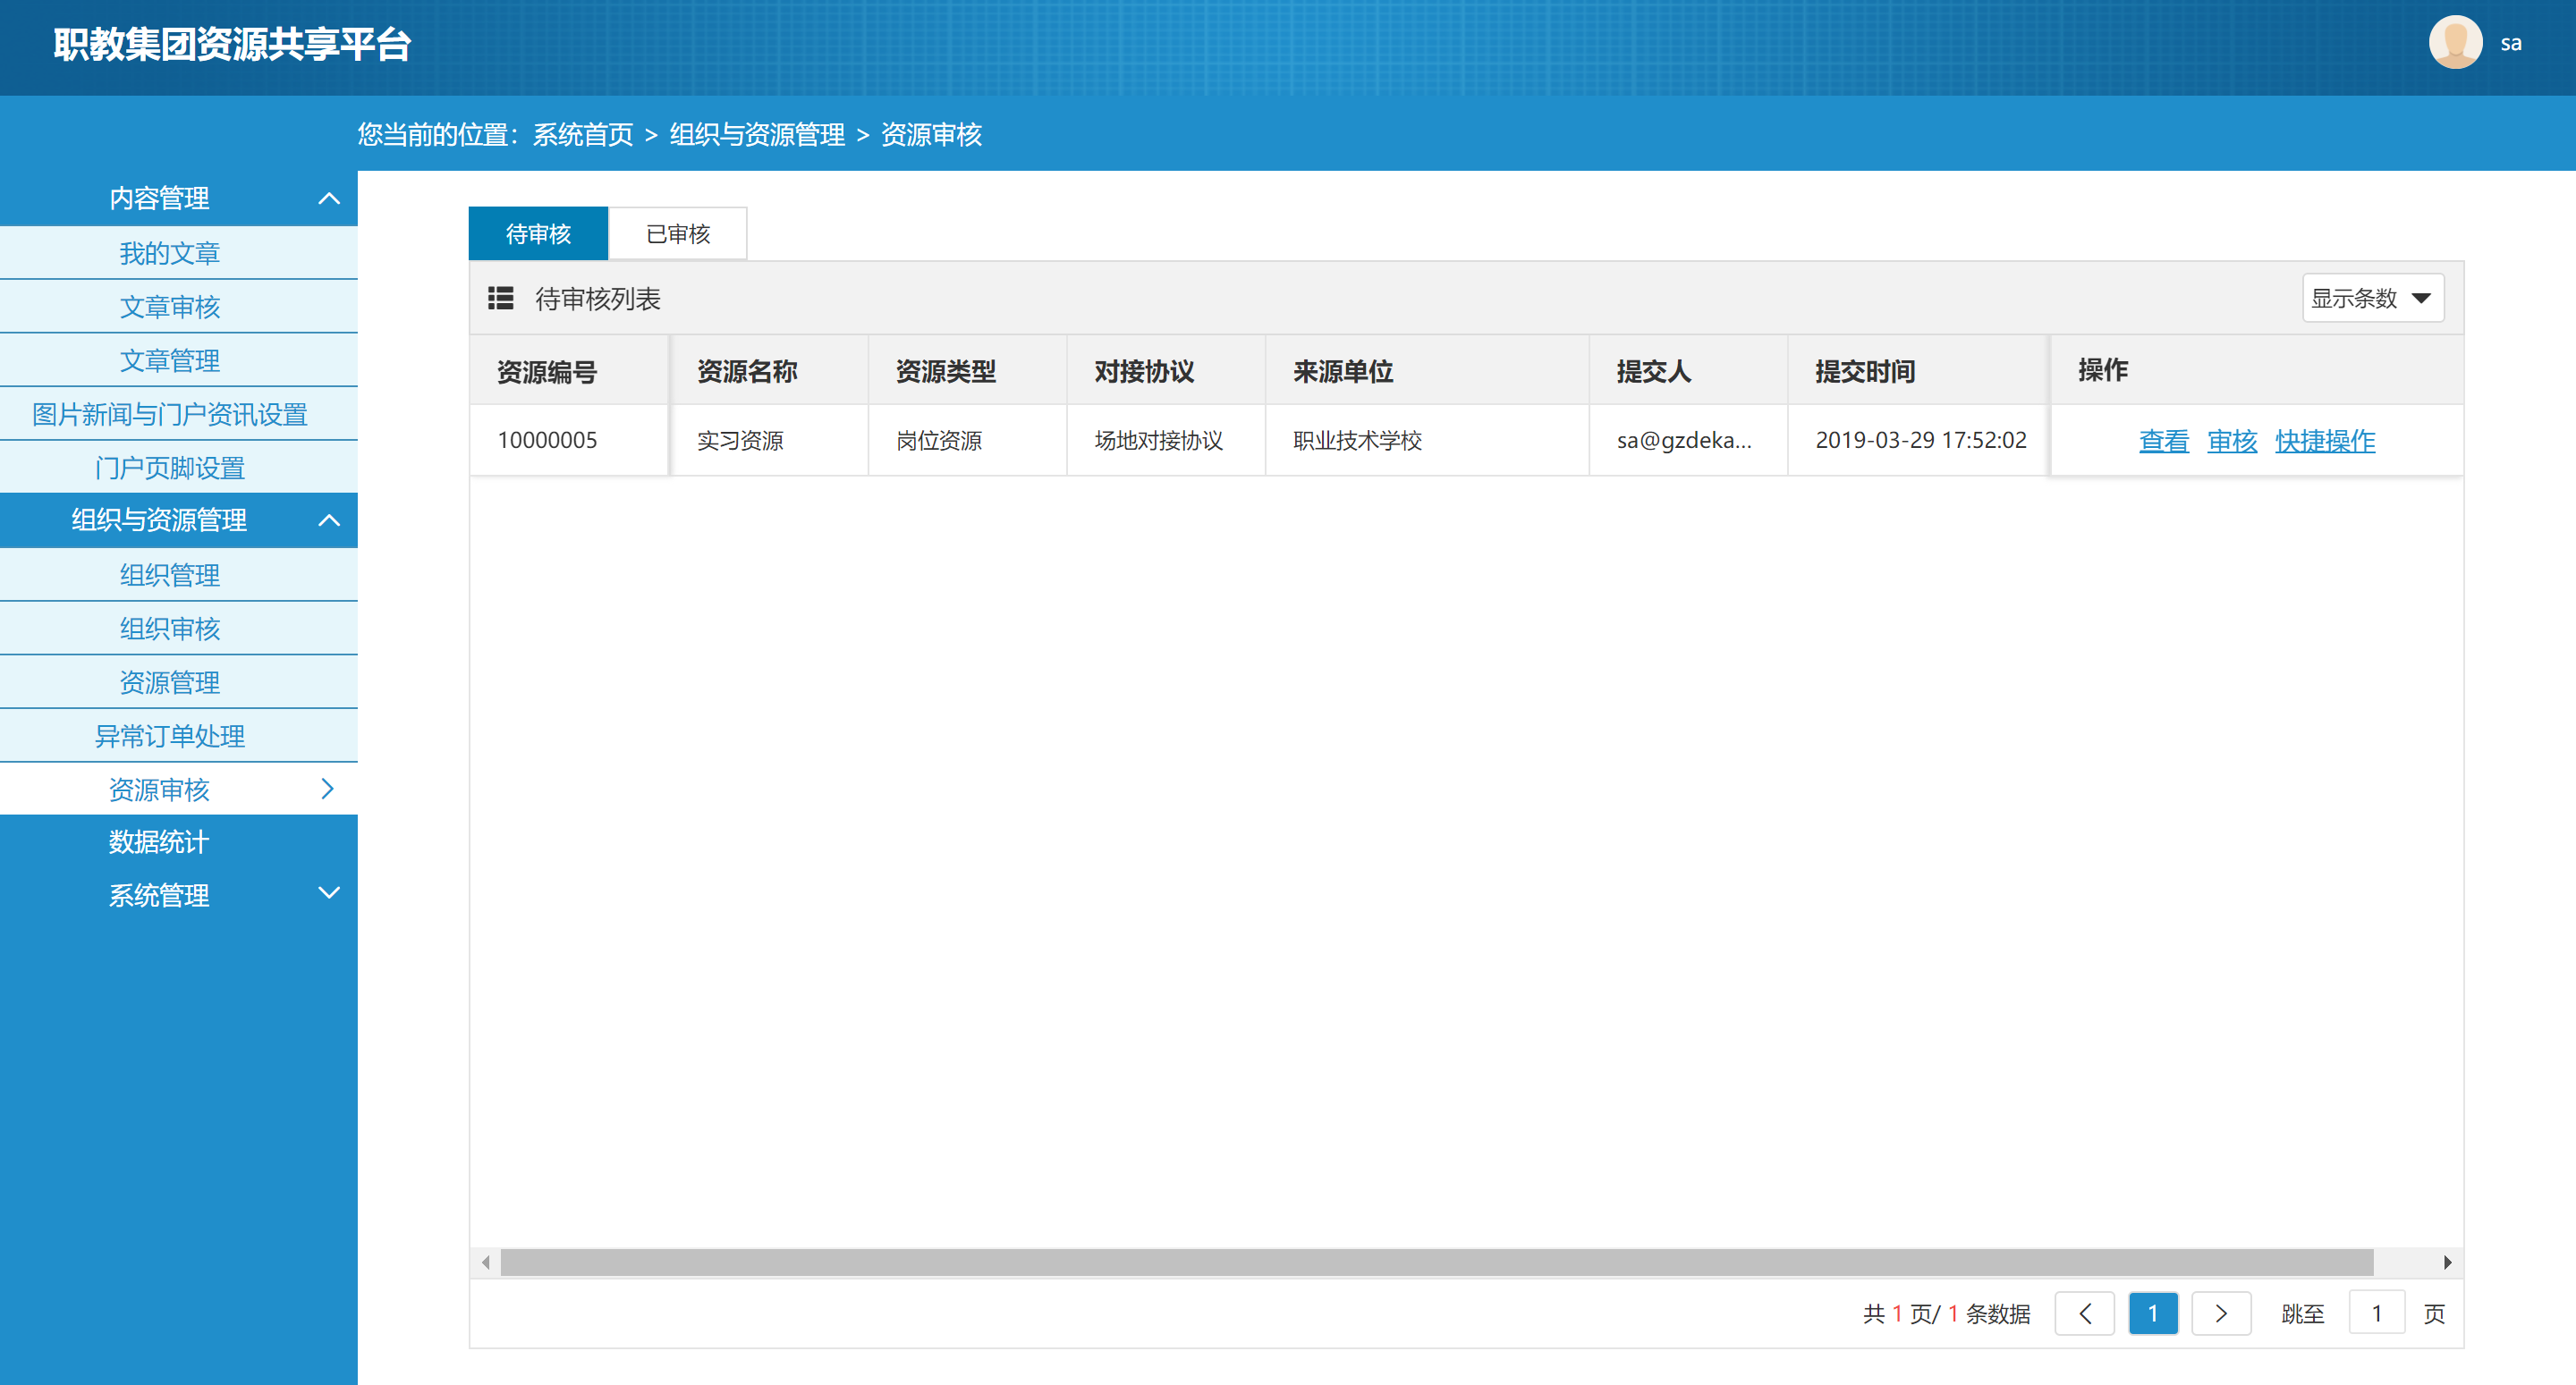
Task: Go to previous page arrow
Action: pyautogui.click(x=2084, y=1313)
